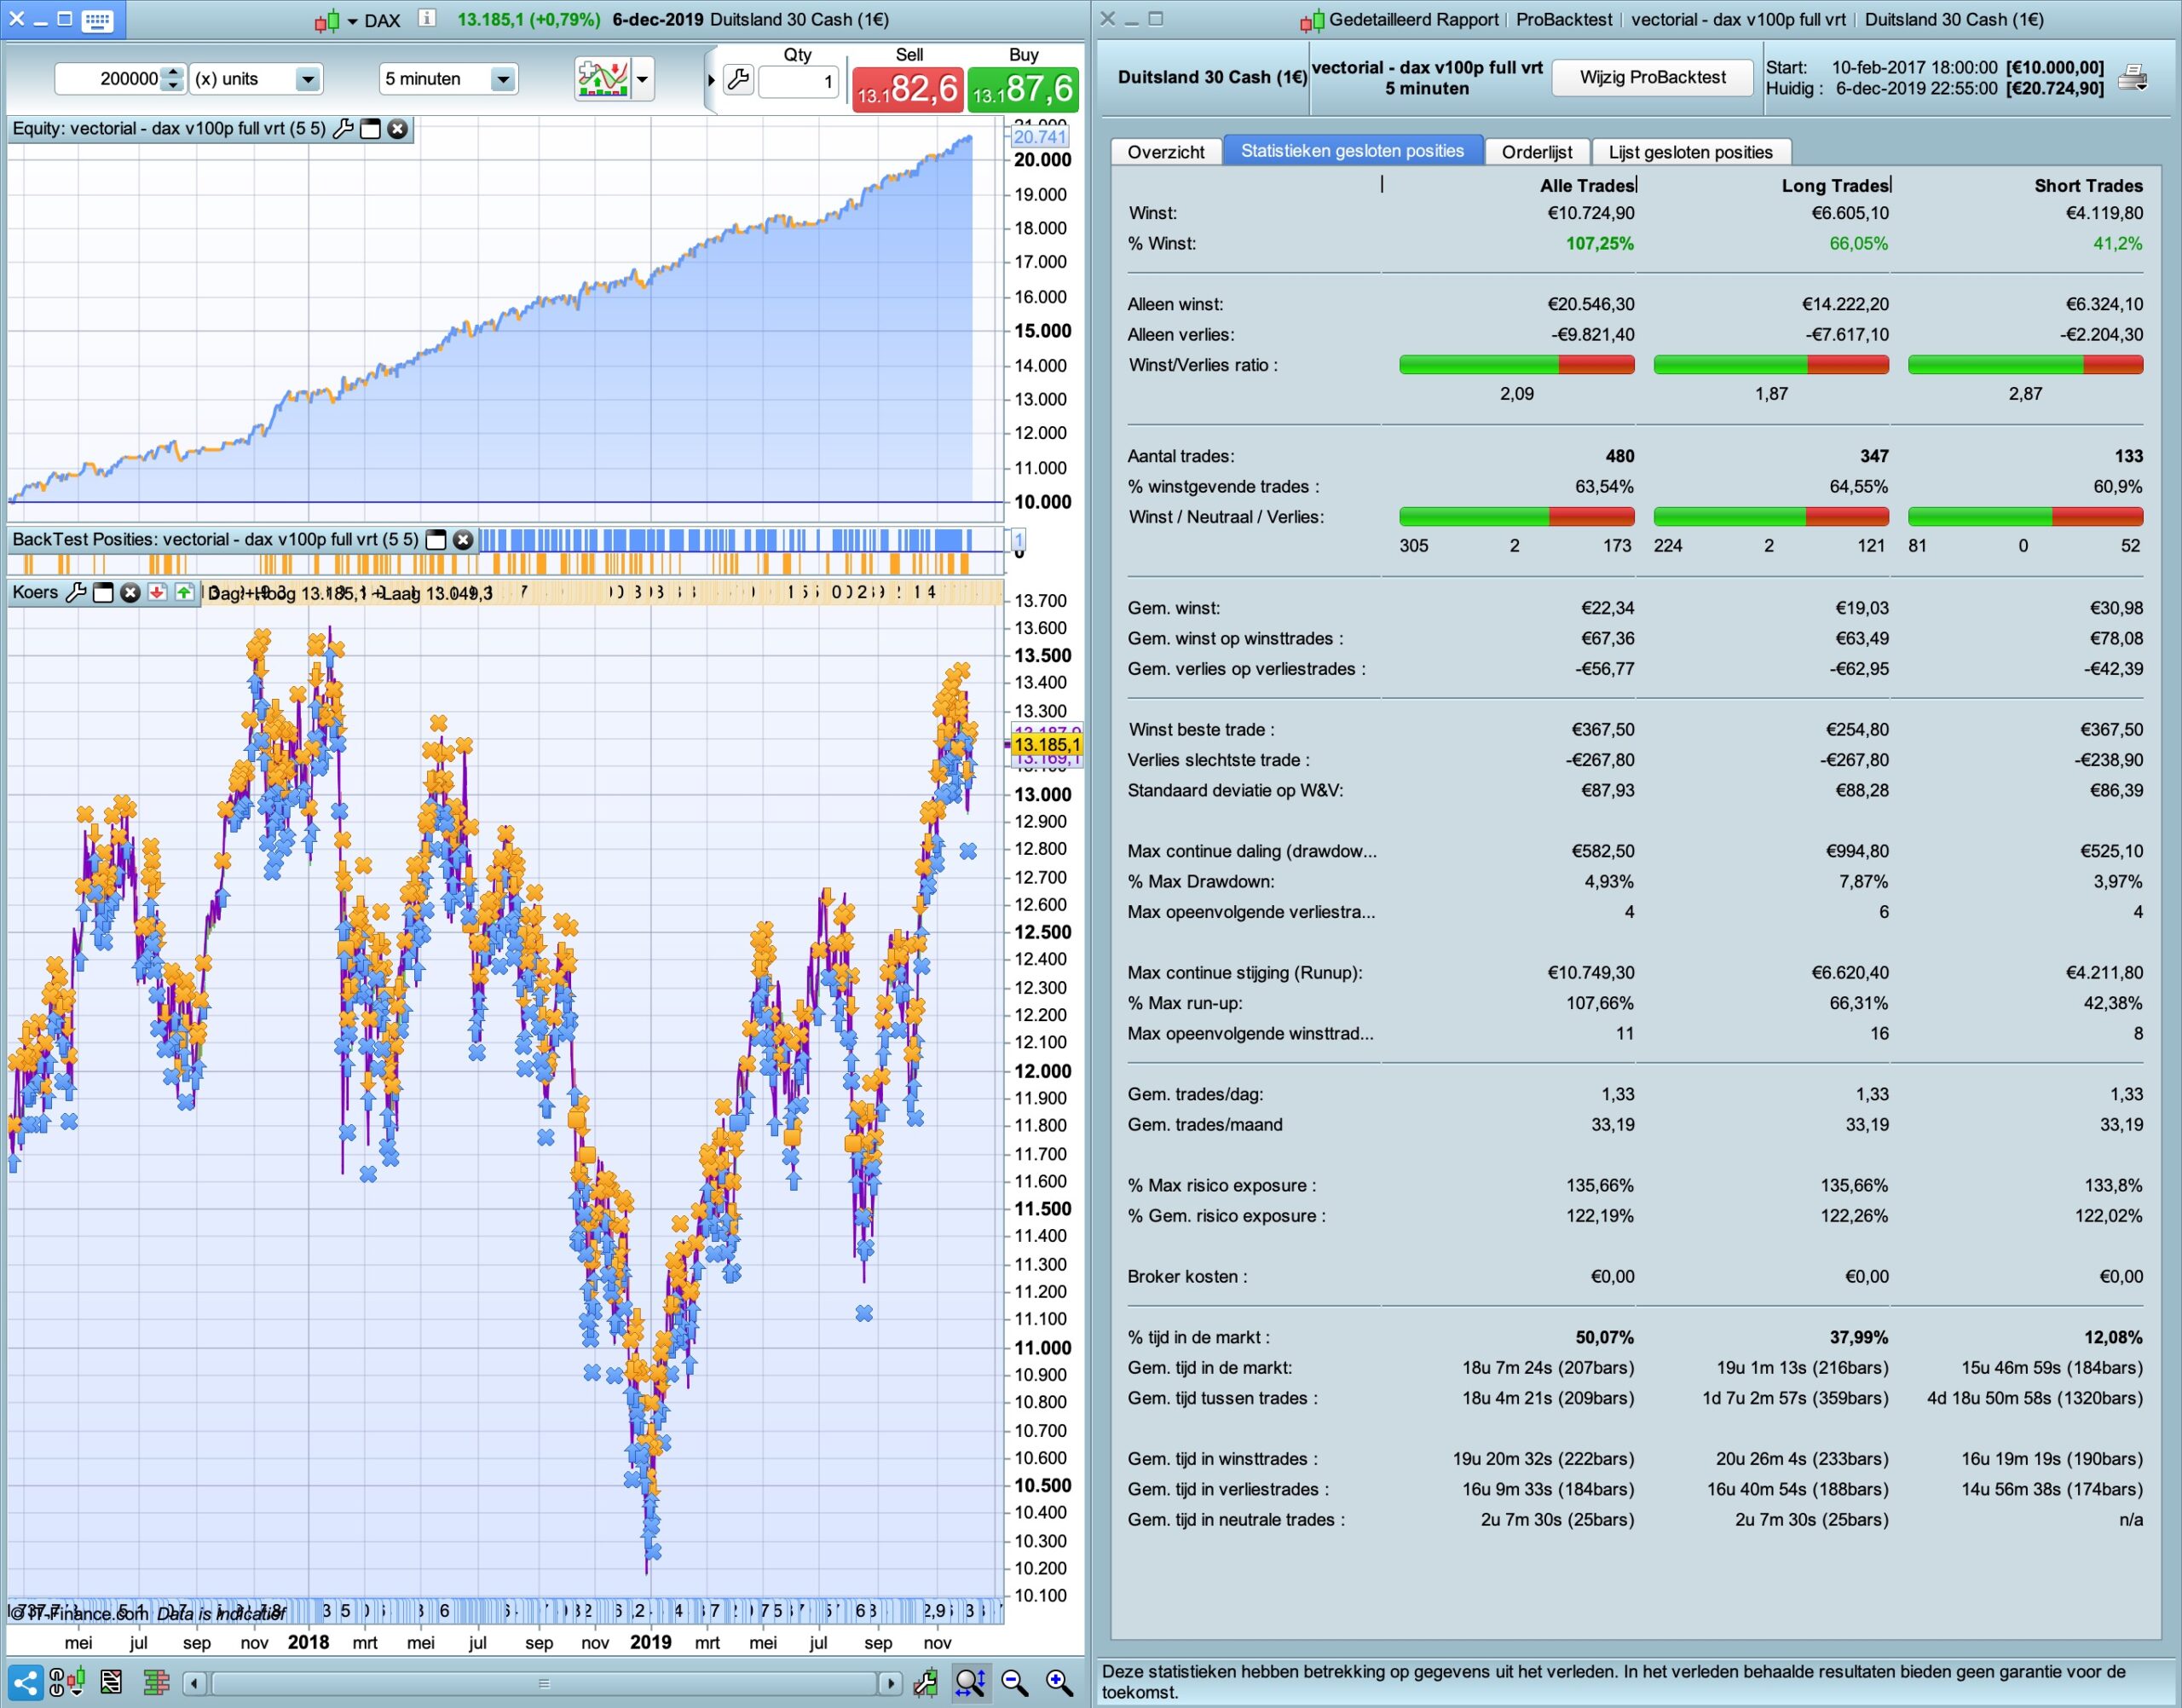This screenshot has height=1708, width=2182.
Task: Click the order book ladder icon
Action: 156,1683
